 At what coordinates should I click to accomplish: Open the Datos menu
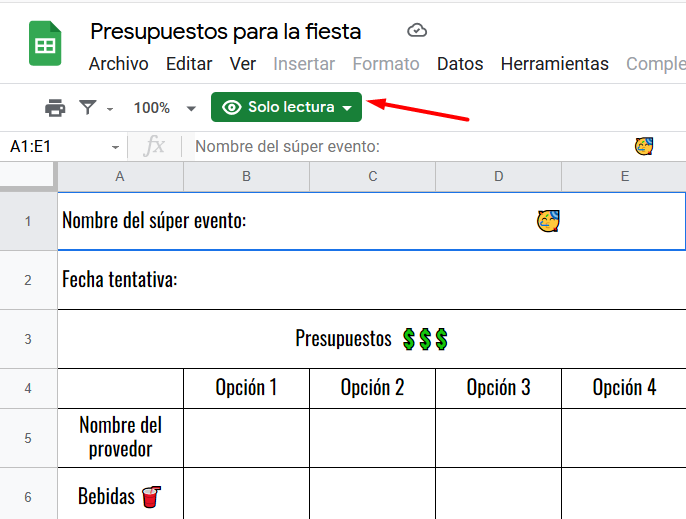click(x=460, y=64)
